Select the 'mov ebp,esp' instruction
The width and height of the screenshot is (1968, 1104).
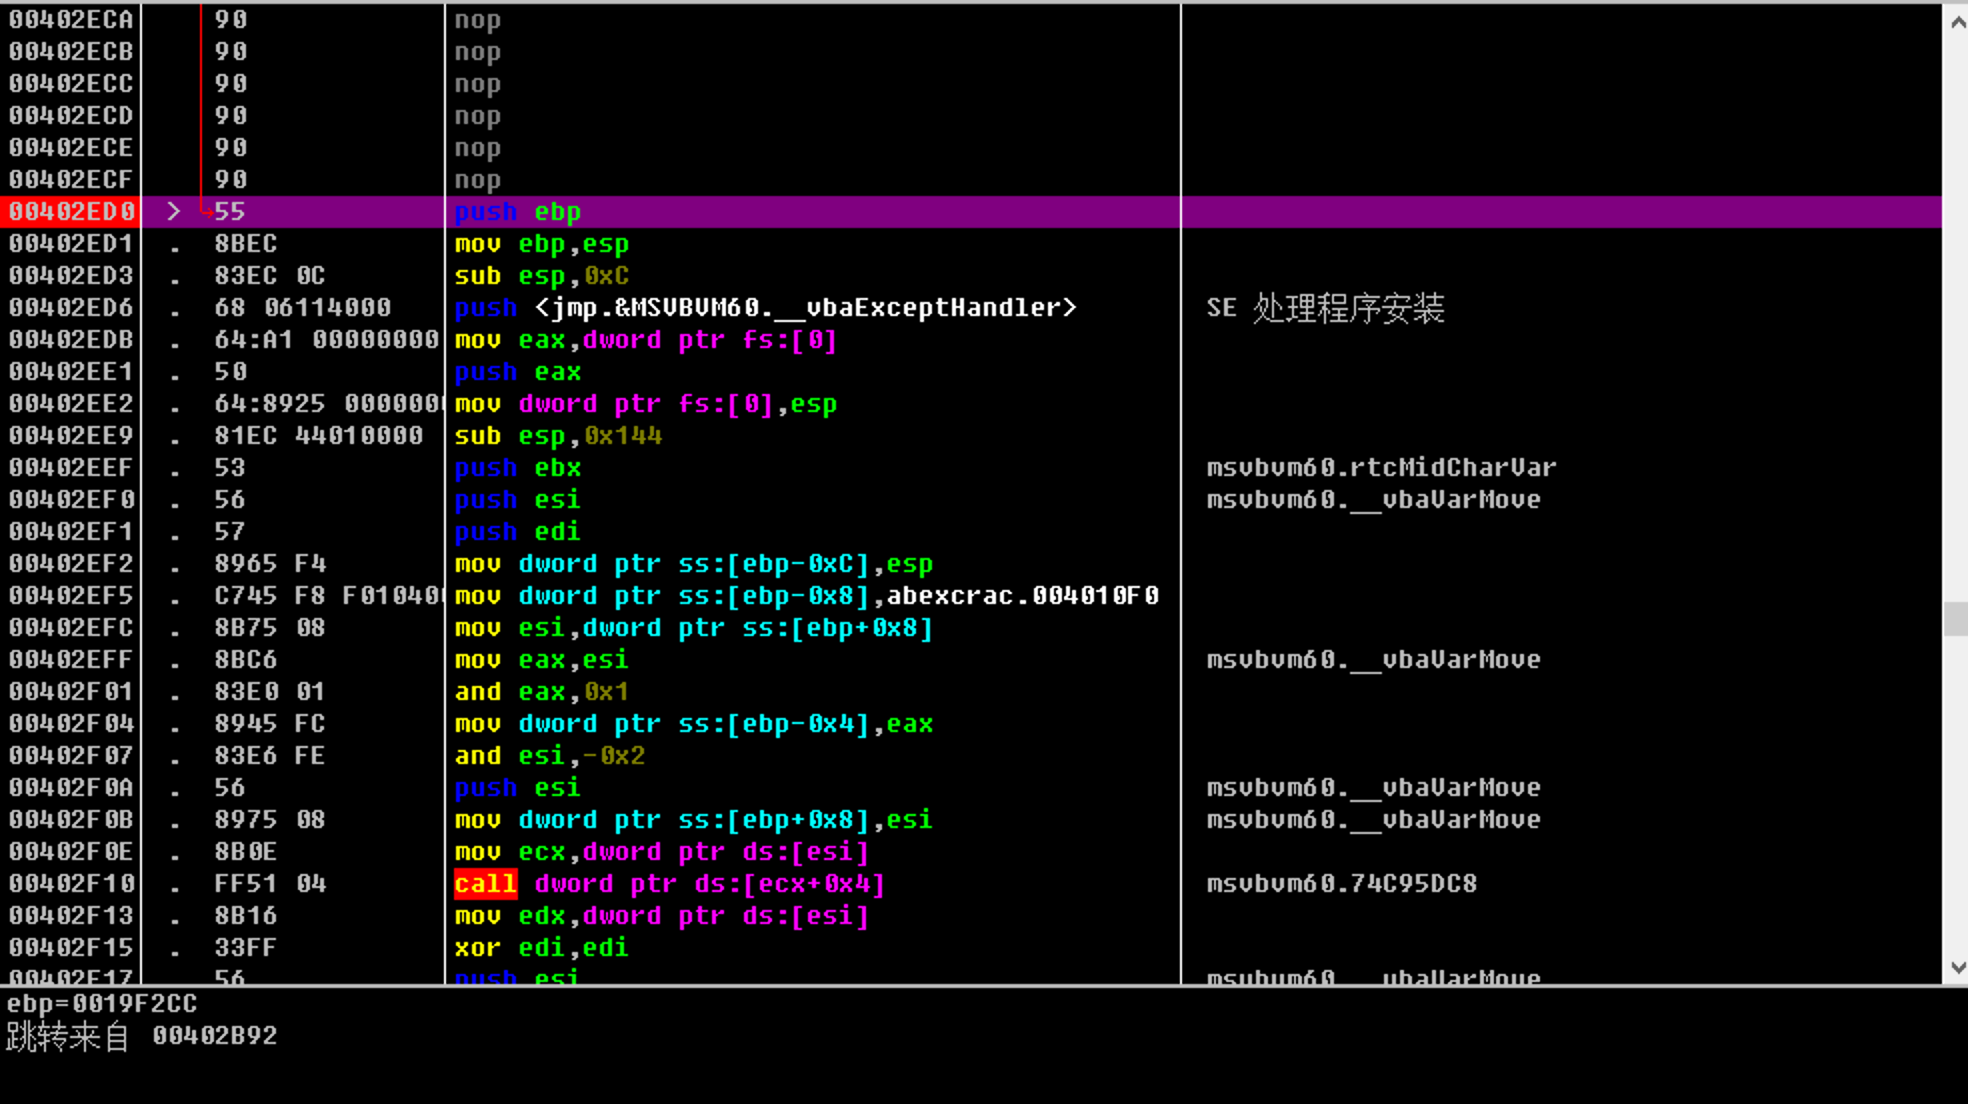(541, 244)
